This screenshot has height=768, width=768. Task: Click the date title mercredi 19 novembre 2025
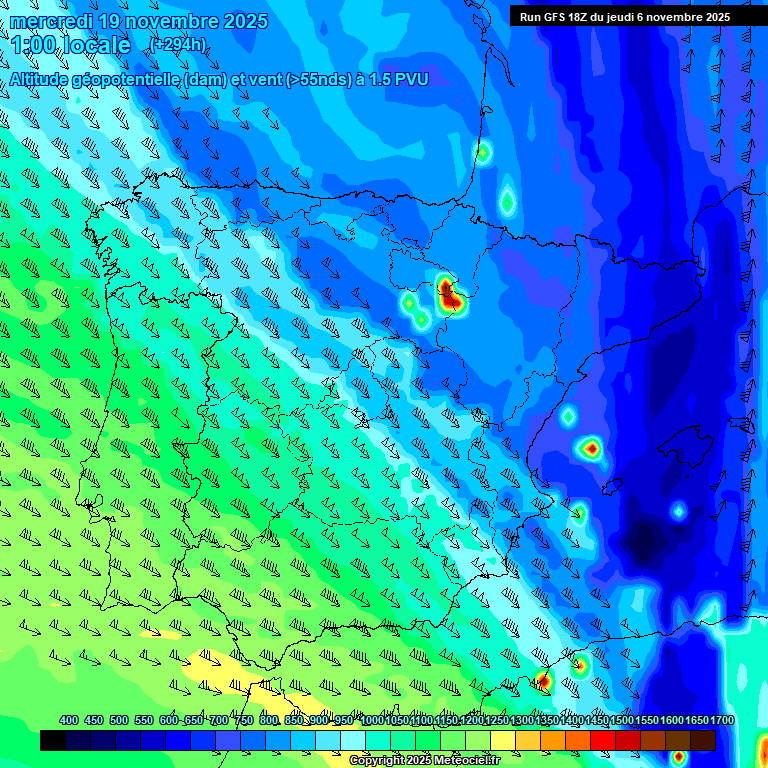[x=139, y=21]
